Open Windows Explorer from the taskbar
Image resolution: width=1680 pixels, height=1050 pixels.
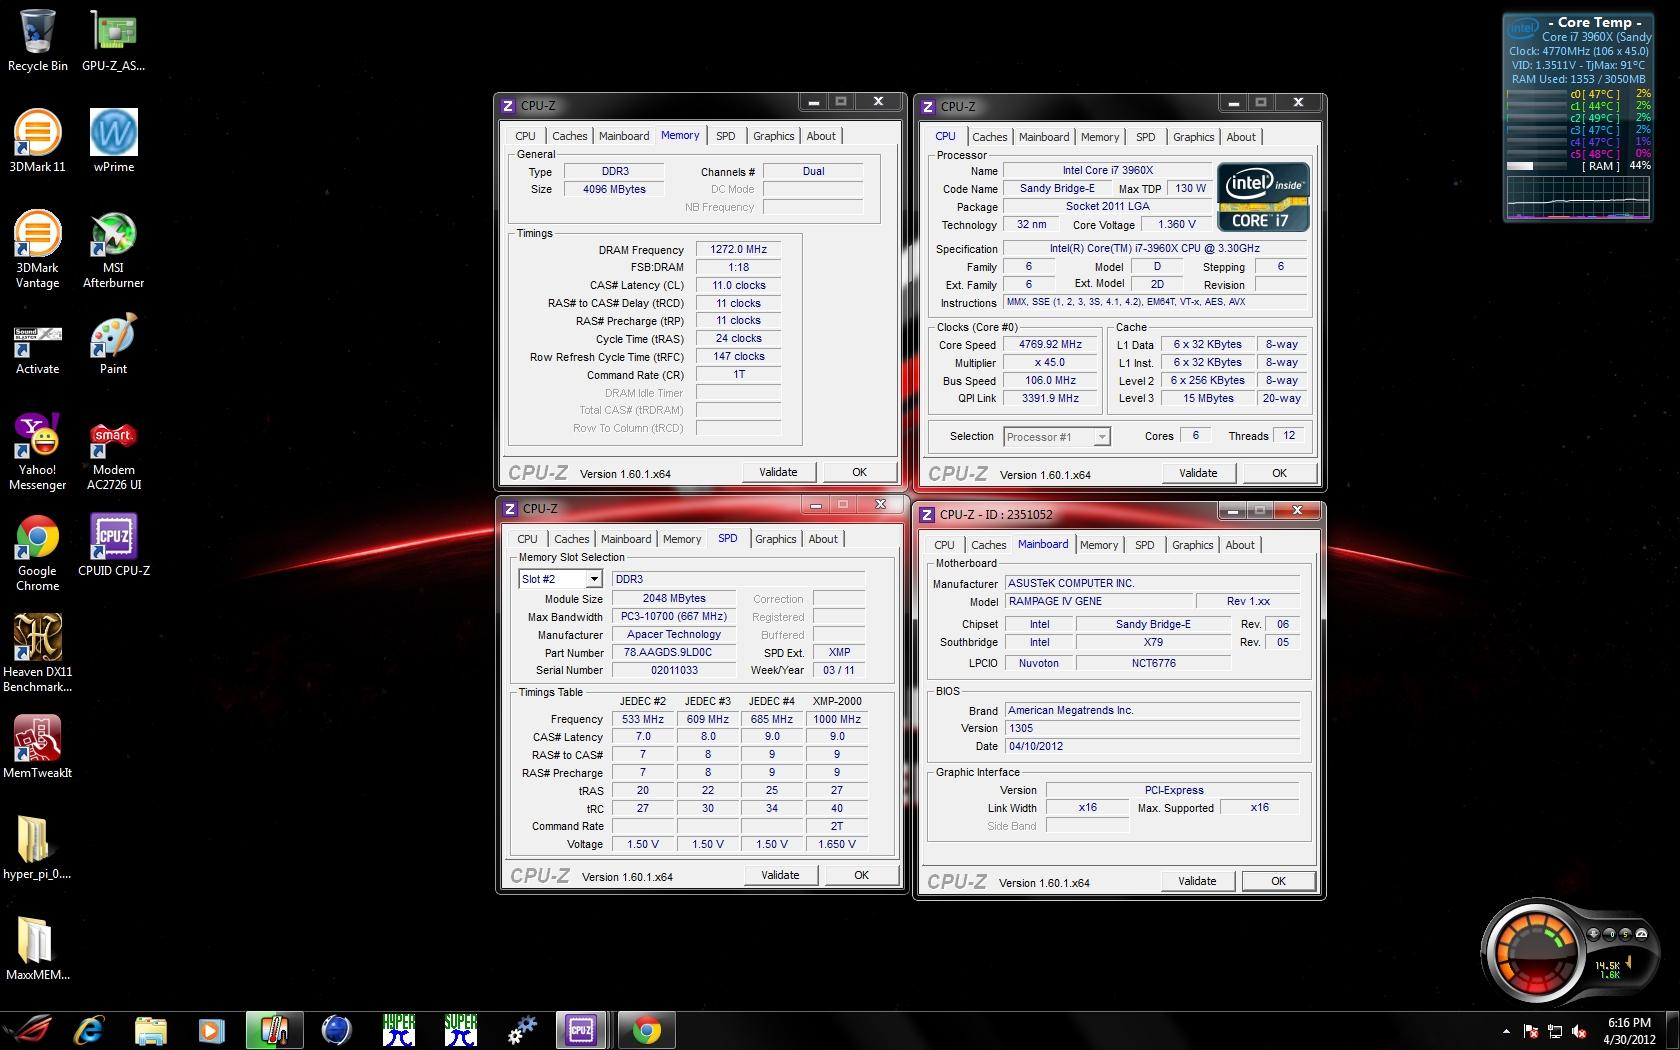pos(151,1030)
